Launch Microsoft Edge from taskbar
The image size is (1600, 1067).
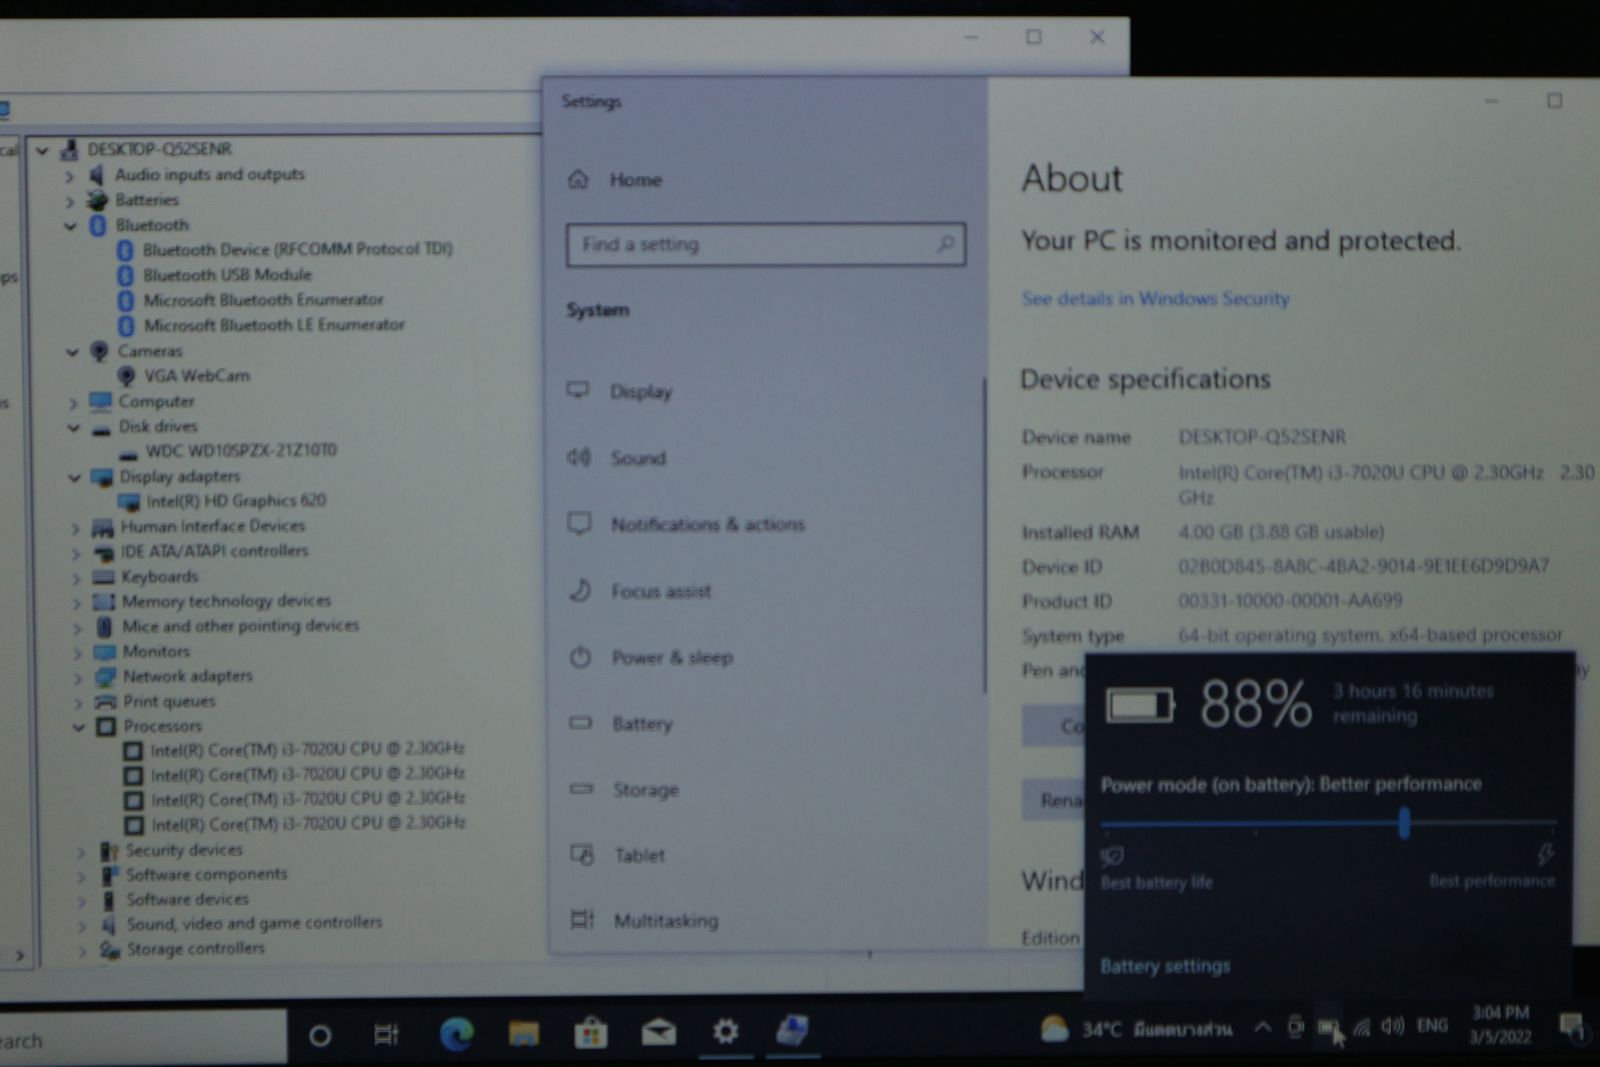point(456,1034)
